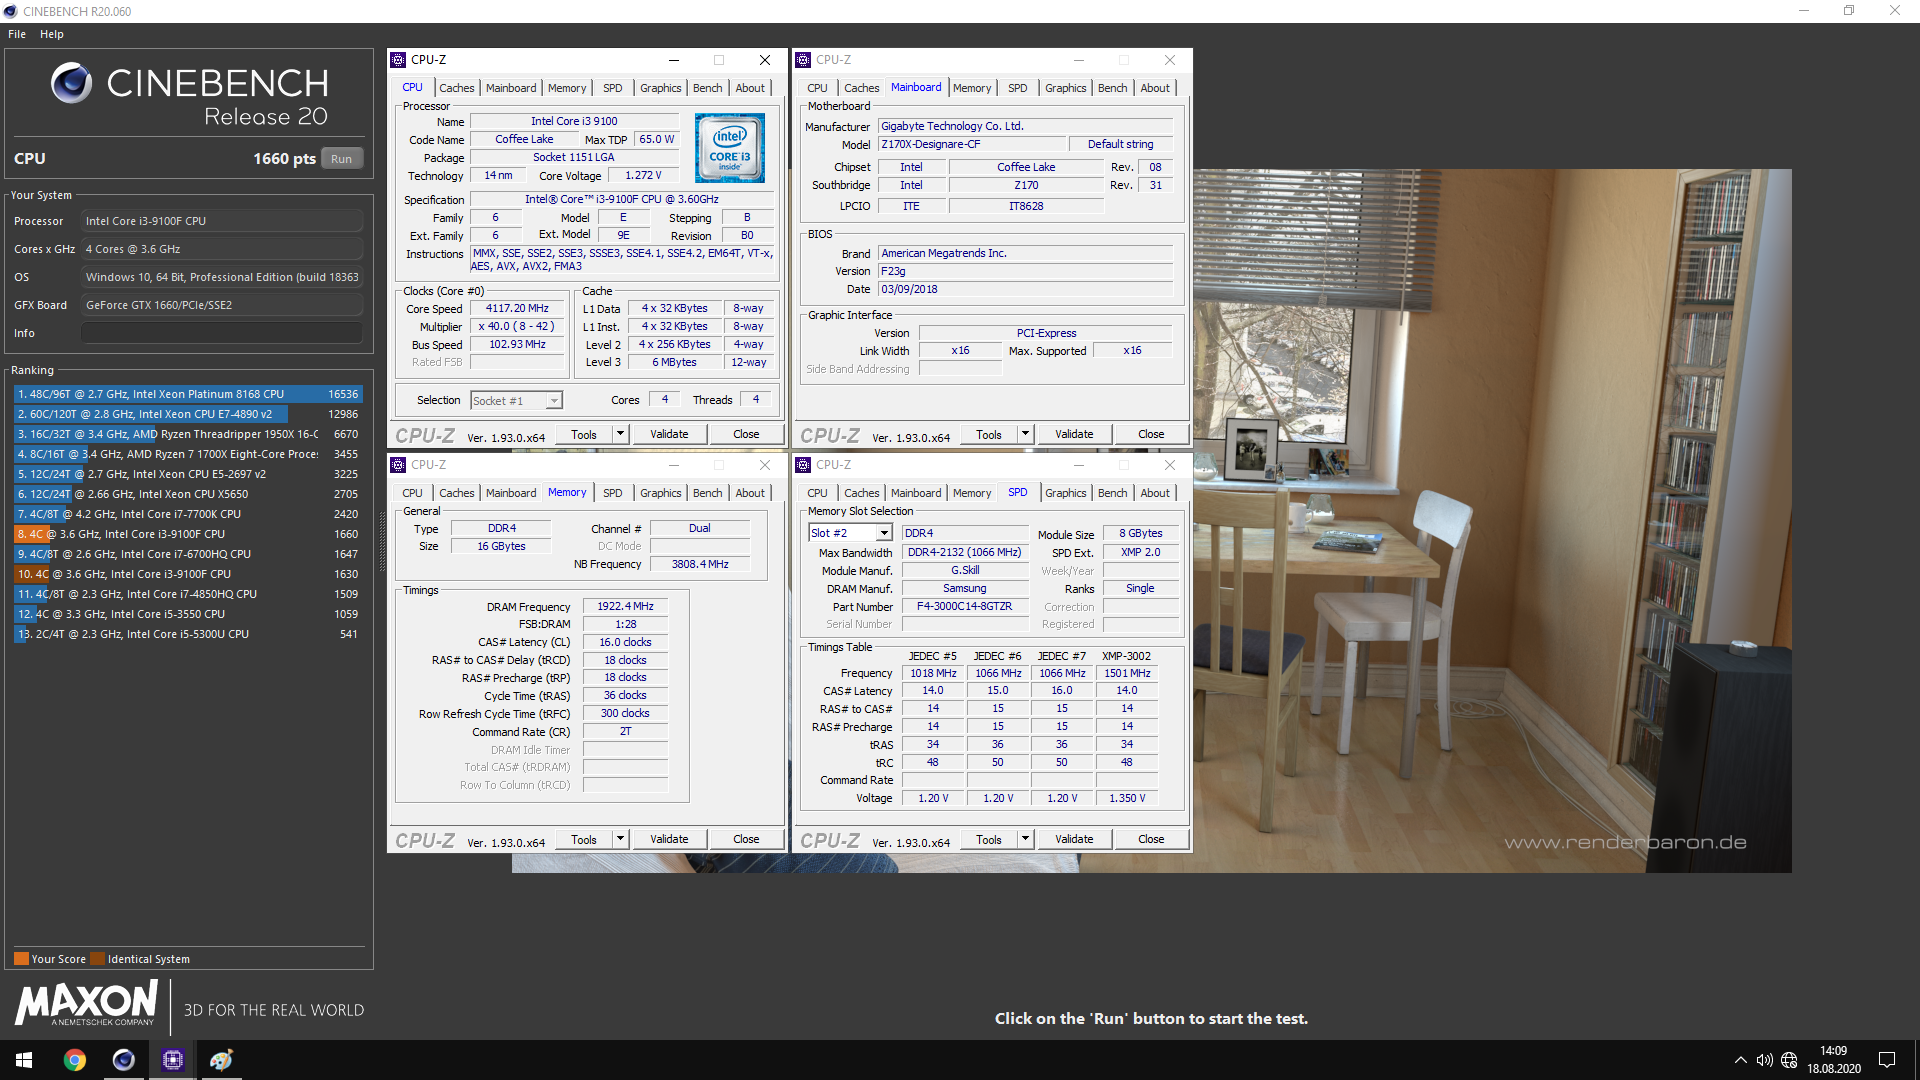Select ranking row 8 Core i3-9100F 1660
Viewport: 1920px width, 1080px height.
tap(188, 534)
